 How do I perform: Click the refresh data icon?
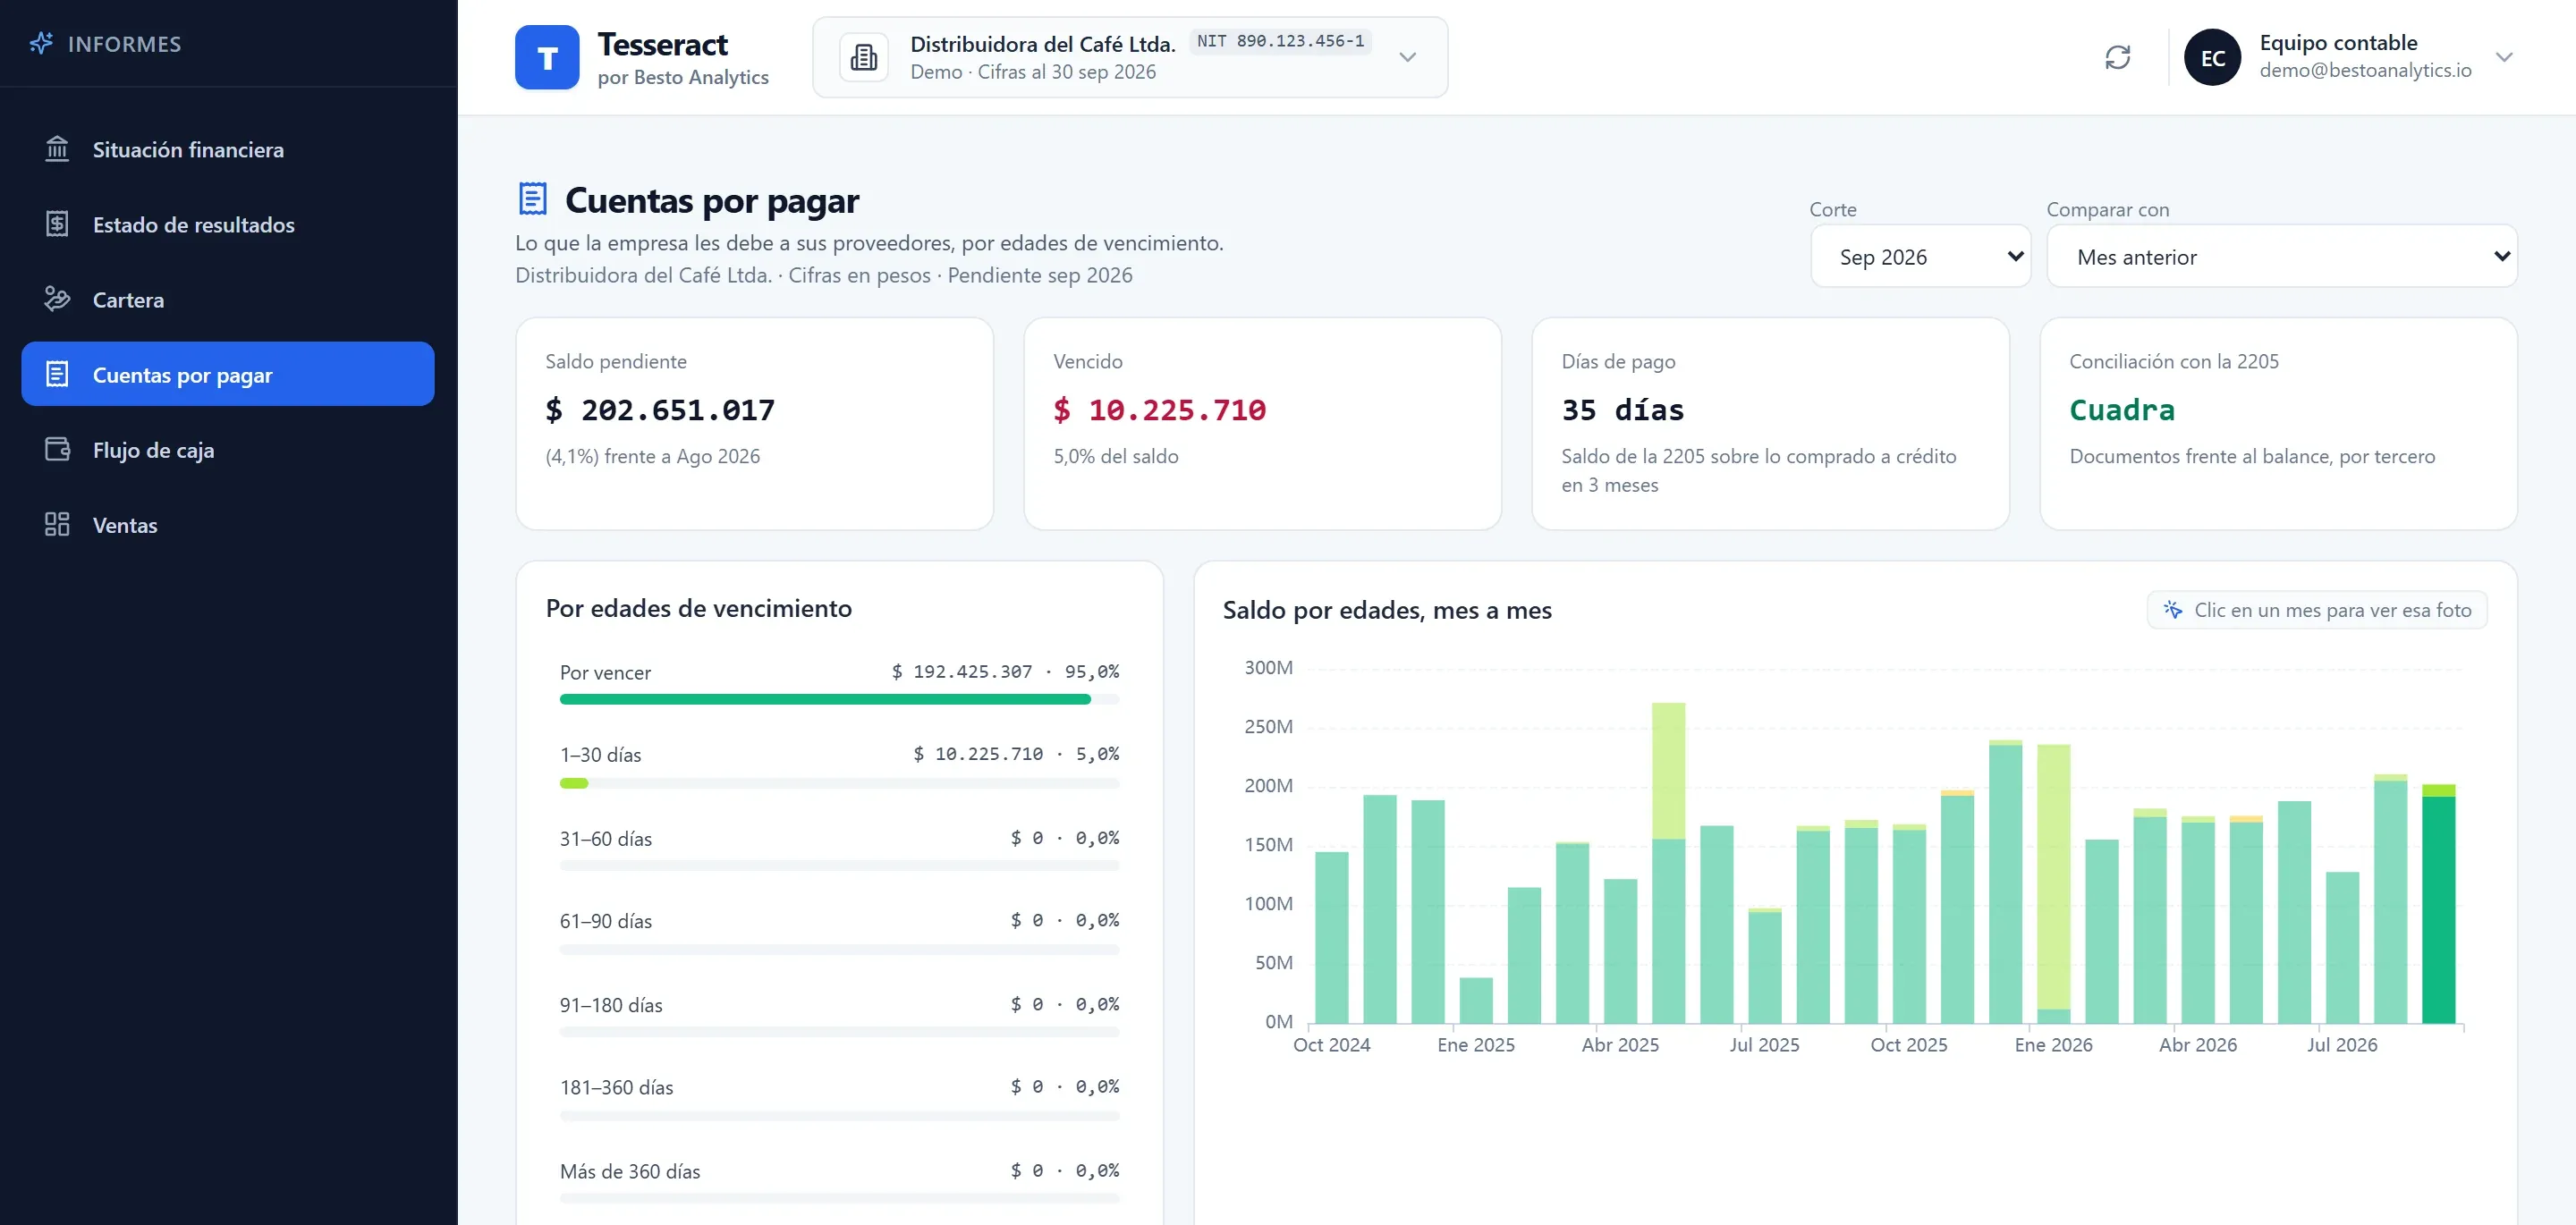[2117, 57]
